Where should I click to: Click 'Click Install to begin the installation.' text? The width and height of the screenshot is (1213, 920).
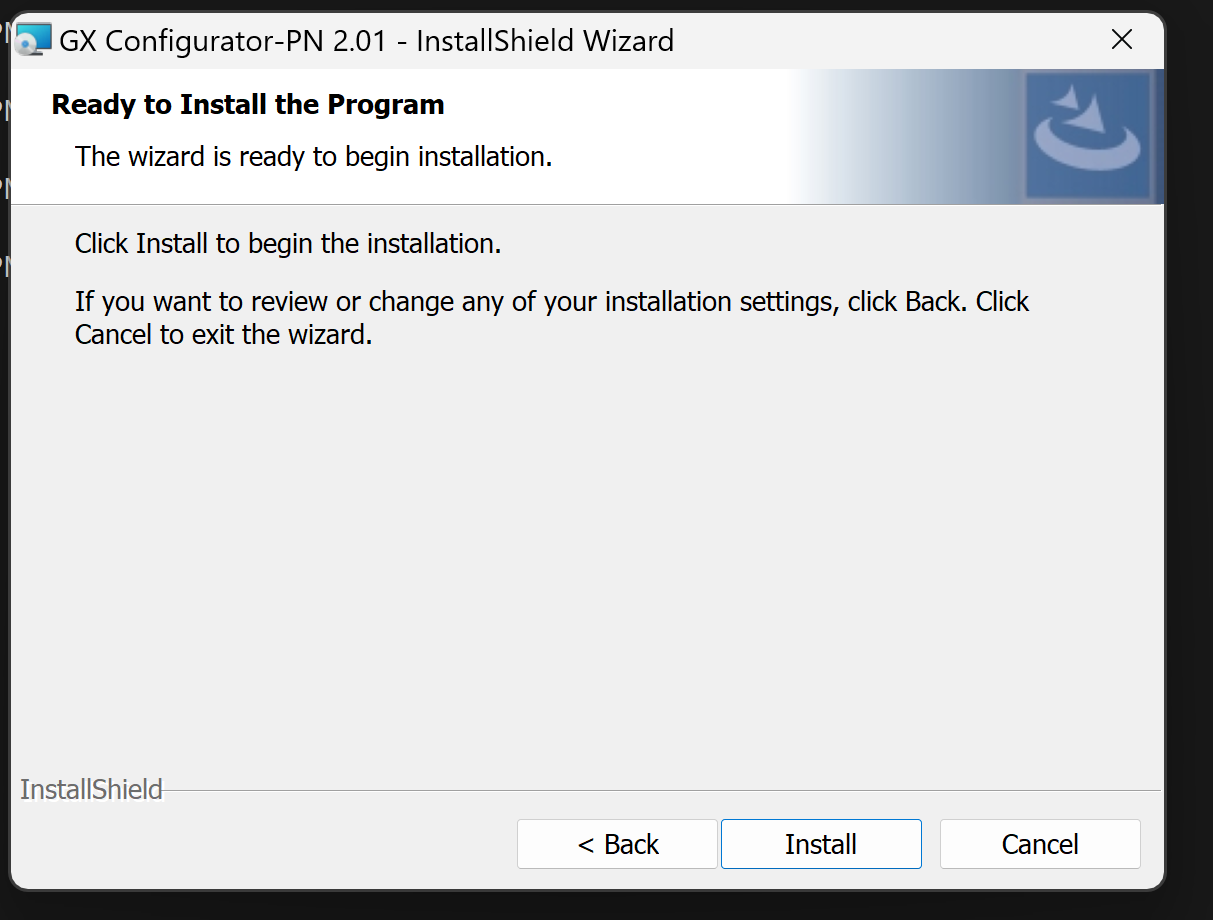pos(288,243)
